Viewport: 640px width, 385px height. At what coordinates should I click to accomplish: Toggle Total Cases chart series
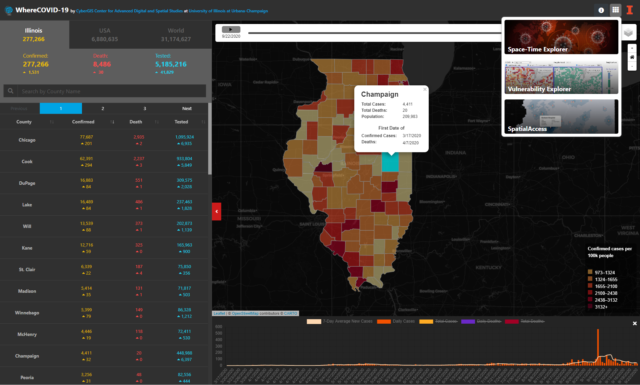pyautogui.click(x=438, y=321)
